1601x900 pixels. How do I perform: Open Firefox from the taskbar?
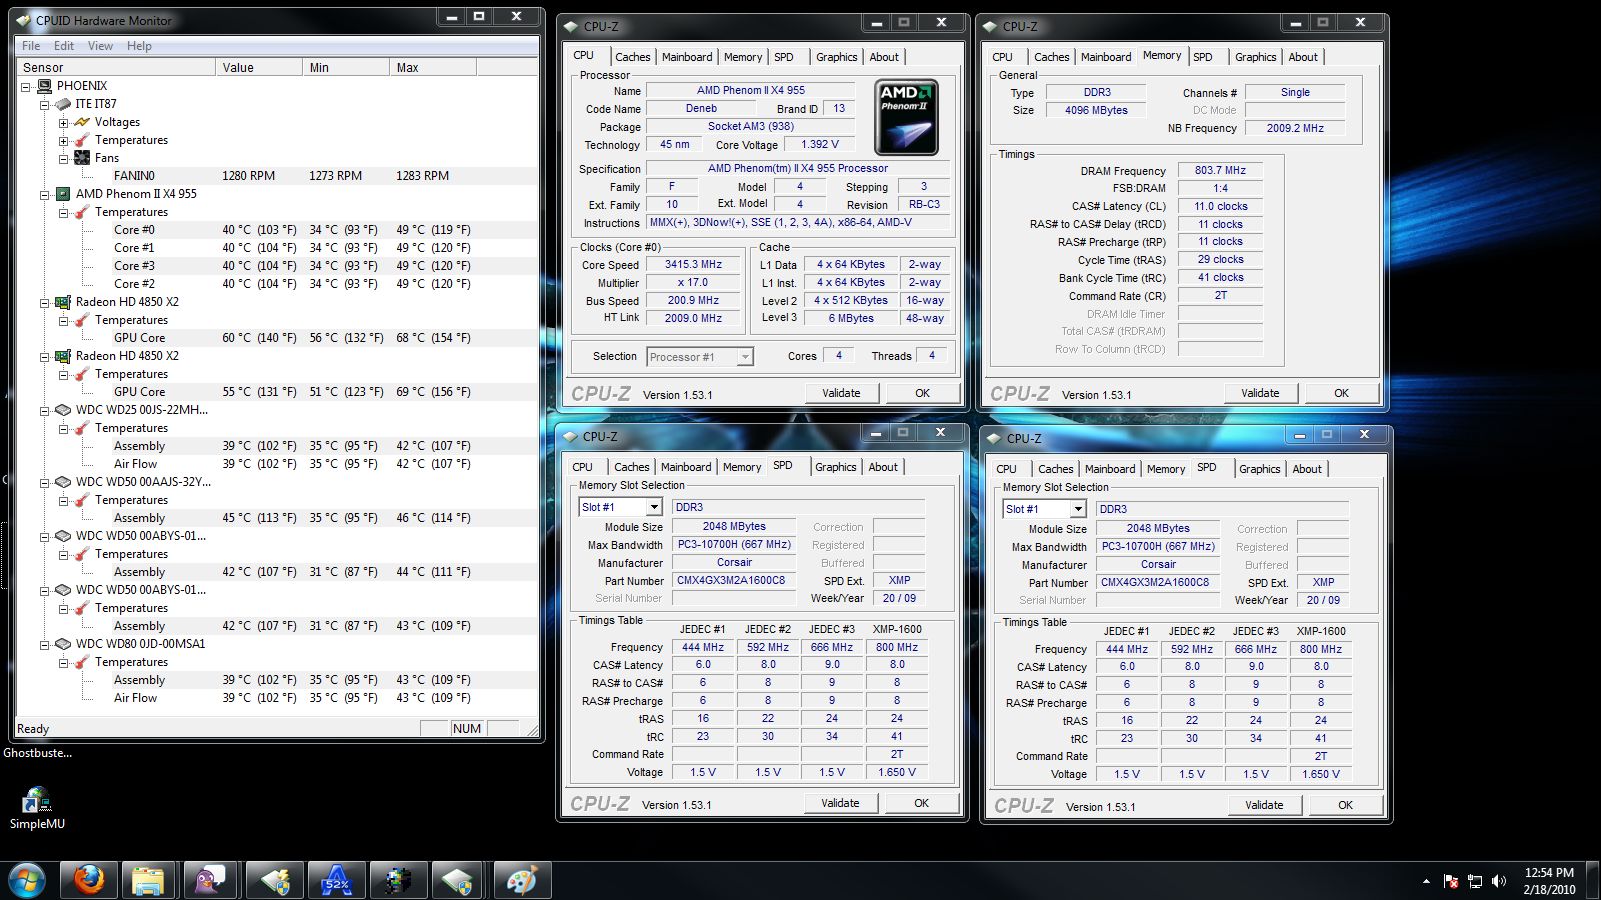pyautogui.click(x=88, y=880)
